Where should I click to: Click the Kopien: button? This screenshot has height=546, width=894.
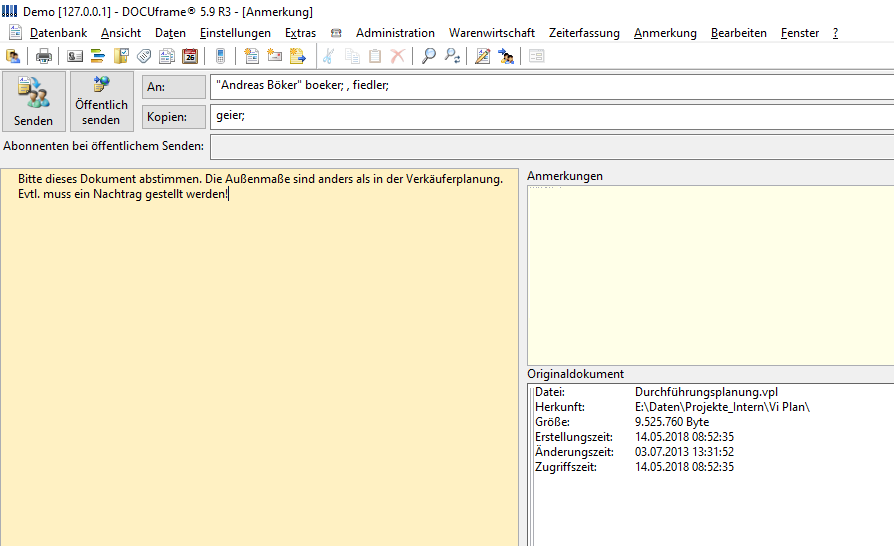tap(174, 117)
